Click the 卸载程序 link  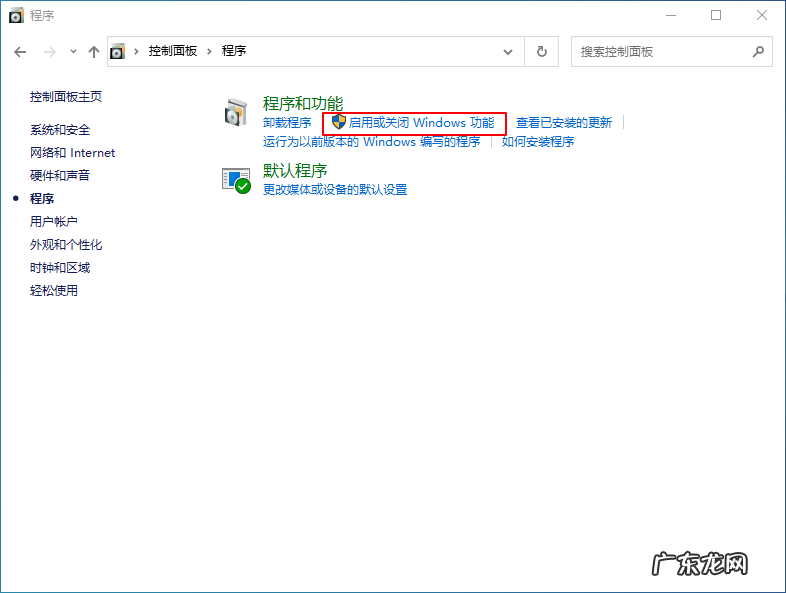point(287,123)
